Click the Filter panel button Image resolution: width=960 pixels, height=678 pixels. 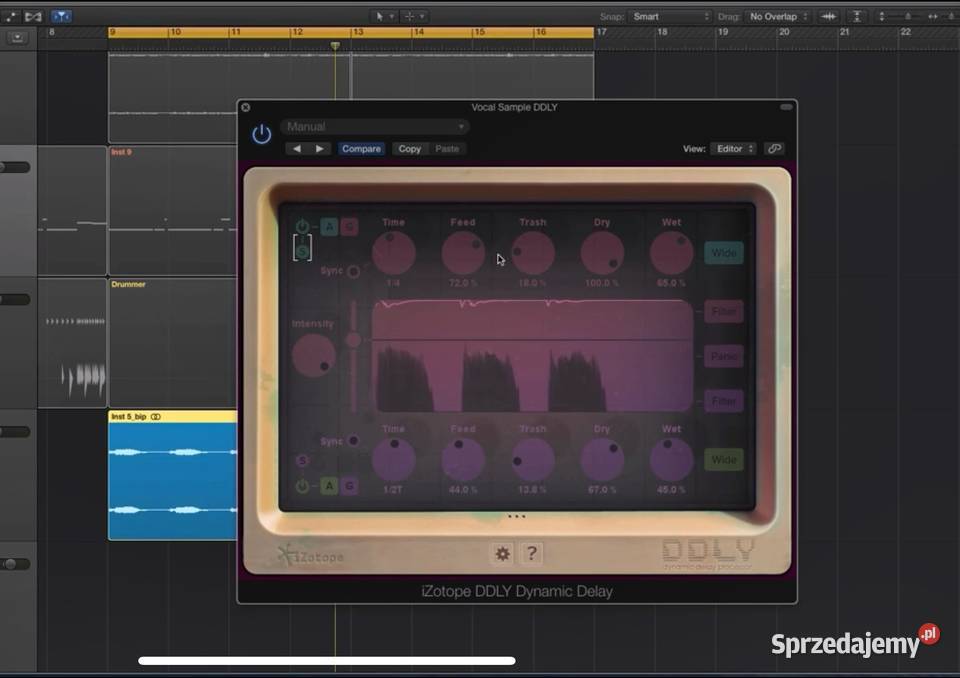coord(723,311)
